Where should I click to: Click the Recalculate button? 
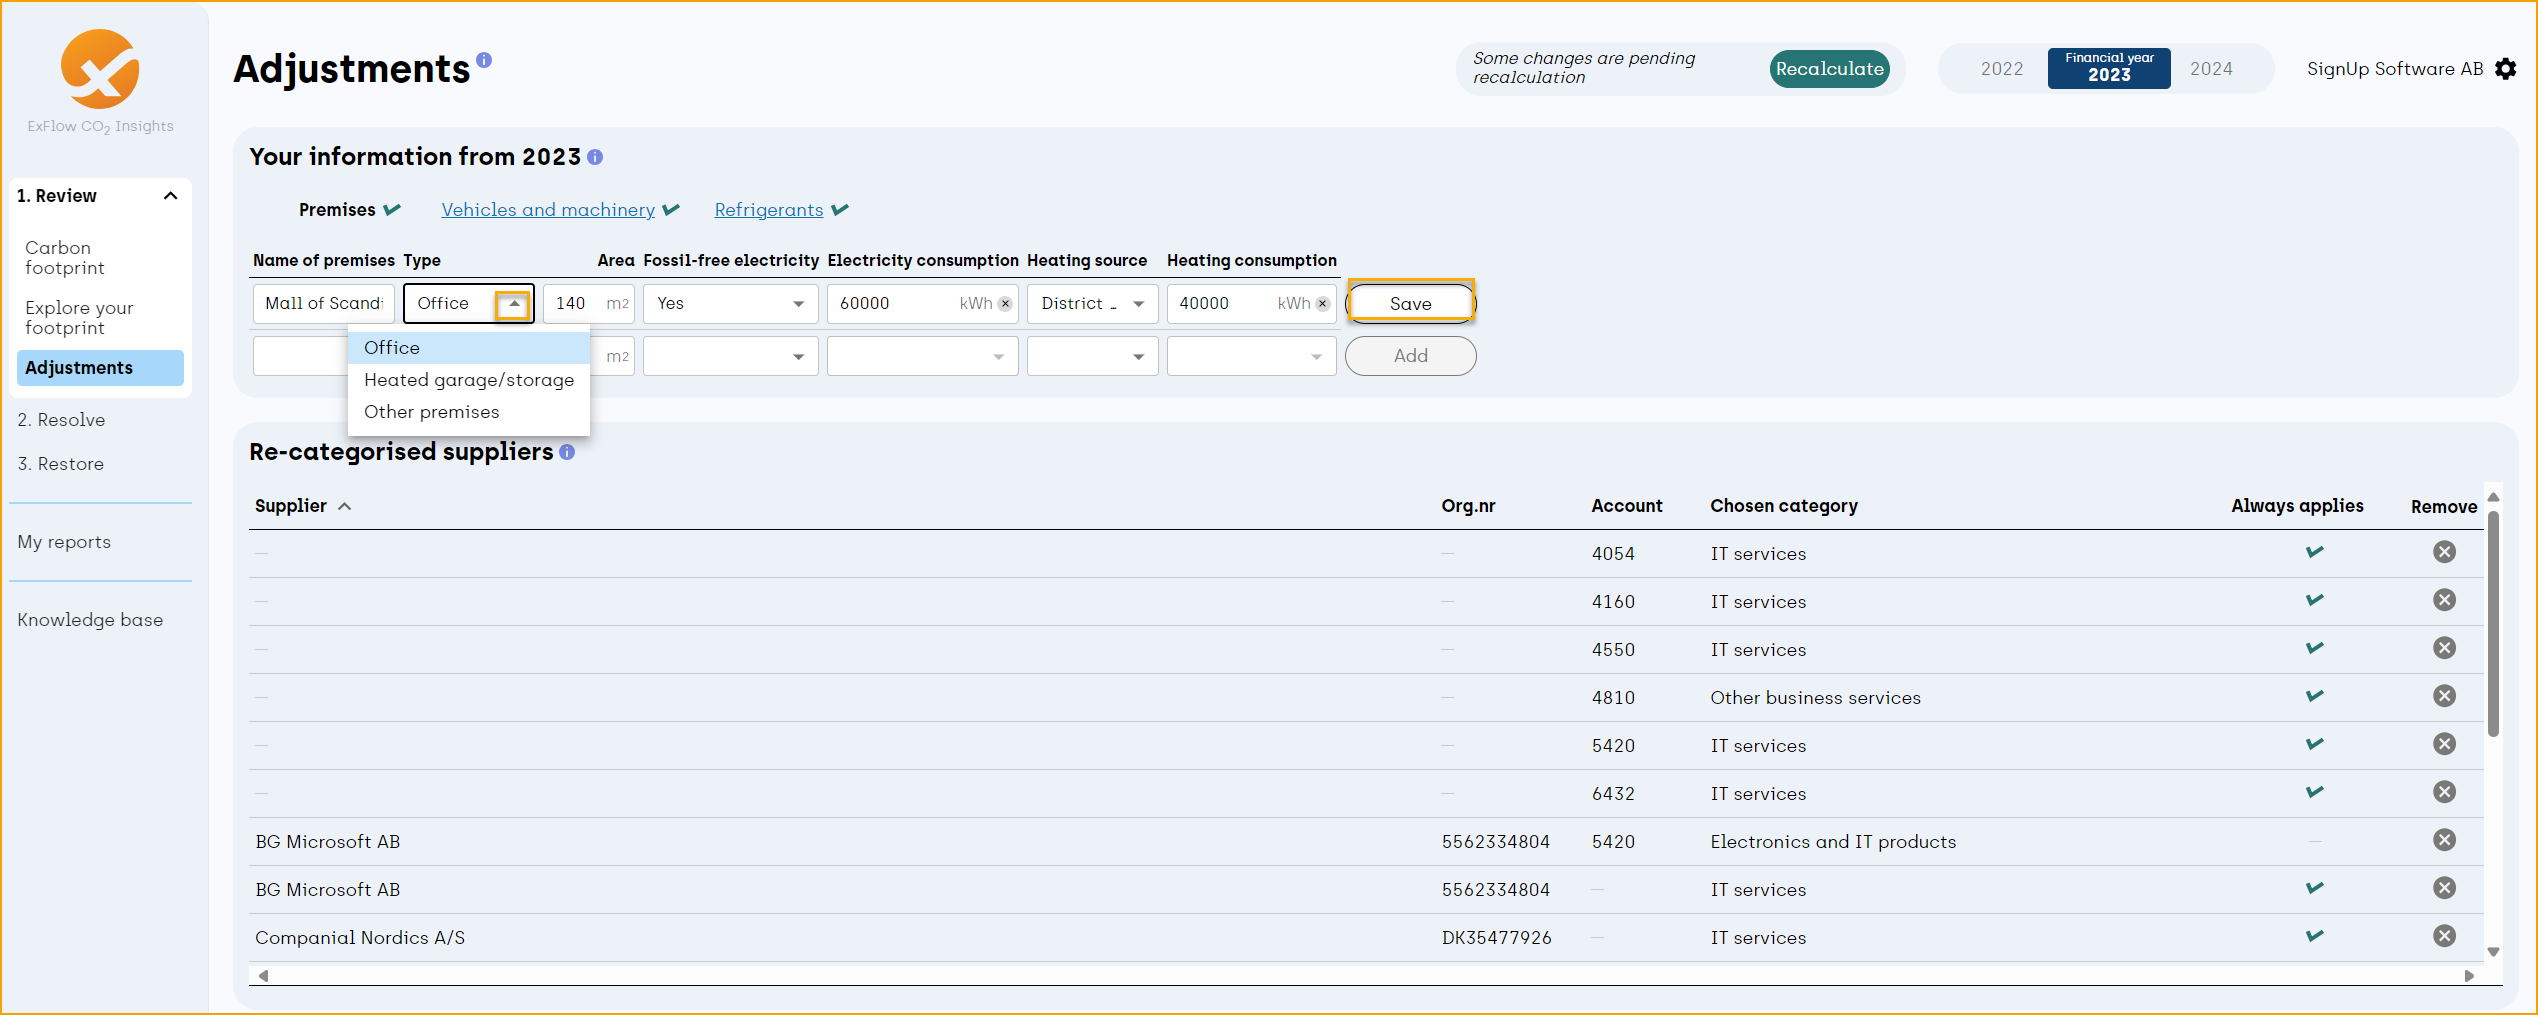[1829, 68]
